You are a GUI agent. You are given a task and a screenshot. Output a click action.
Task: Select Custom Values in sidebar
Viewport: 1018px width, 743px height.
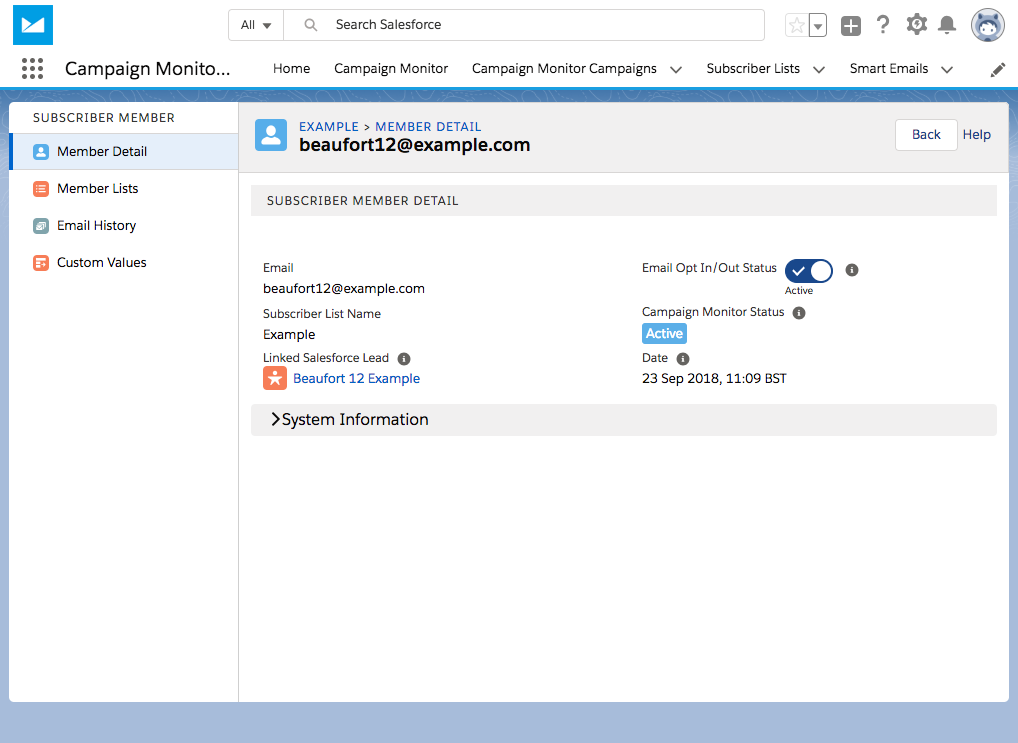(x=125, y=263)
